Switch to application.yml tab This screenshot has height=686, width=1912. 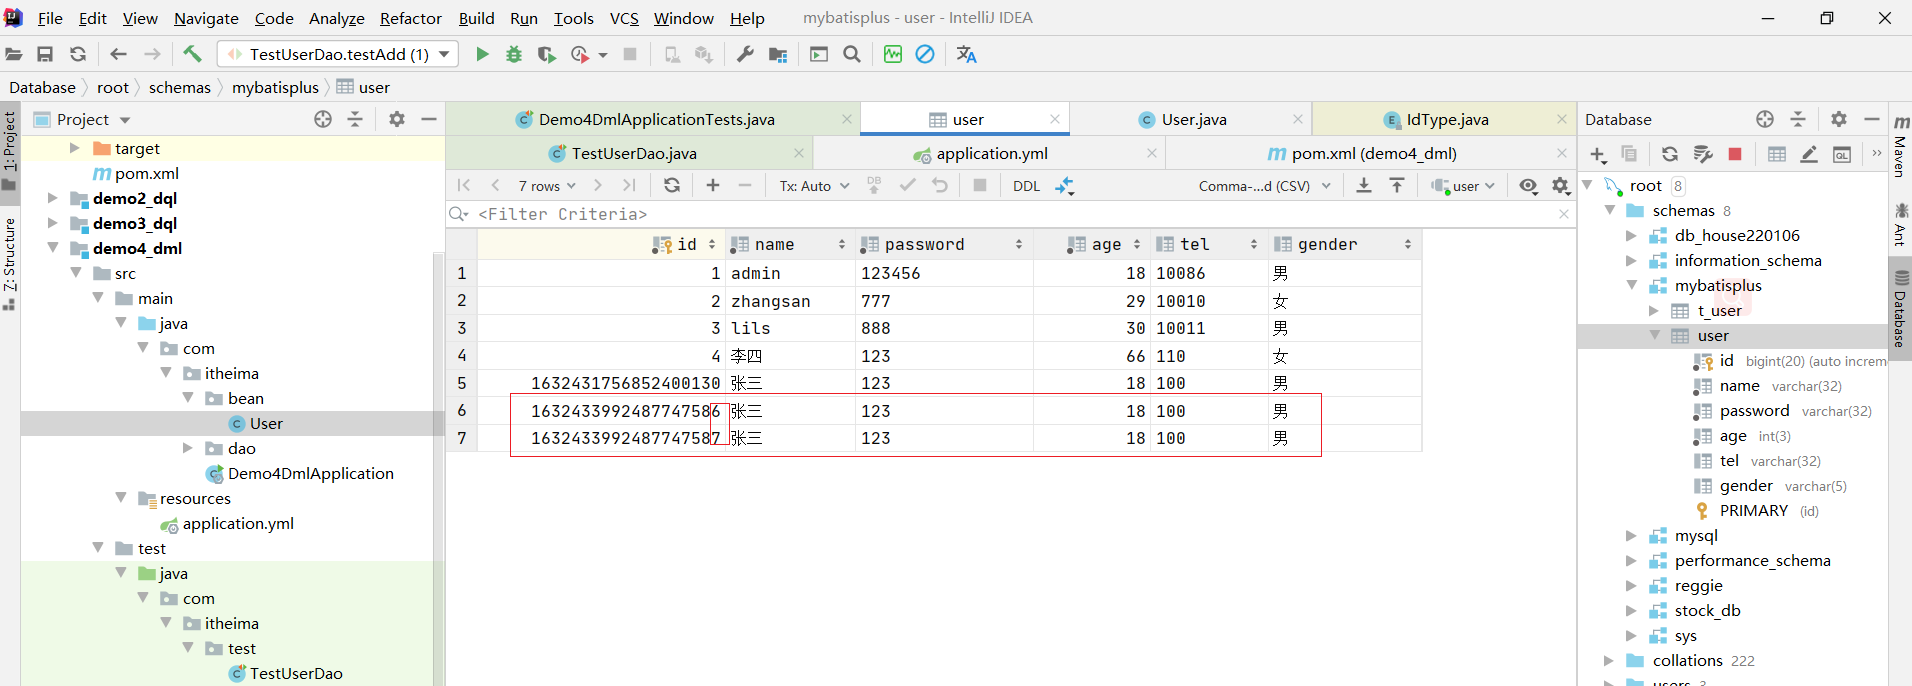[990, 153]
